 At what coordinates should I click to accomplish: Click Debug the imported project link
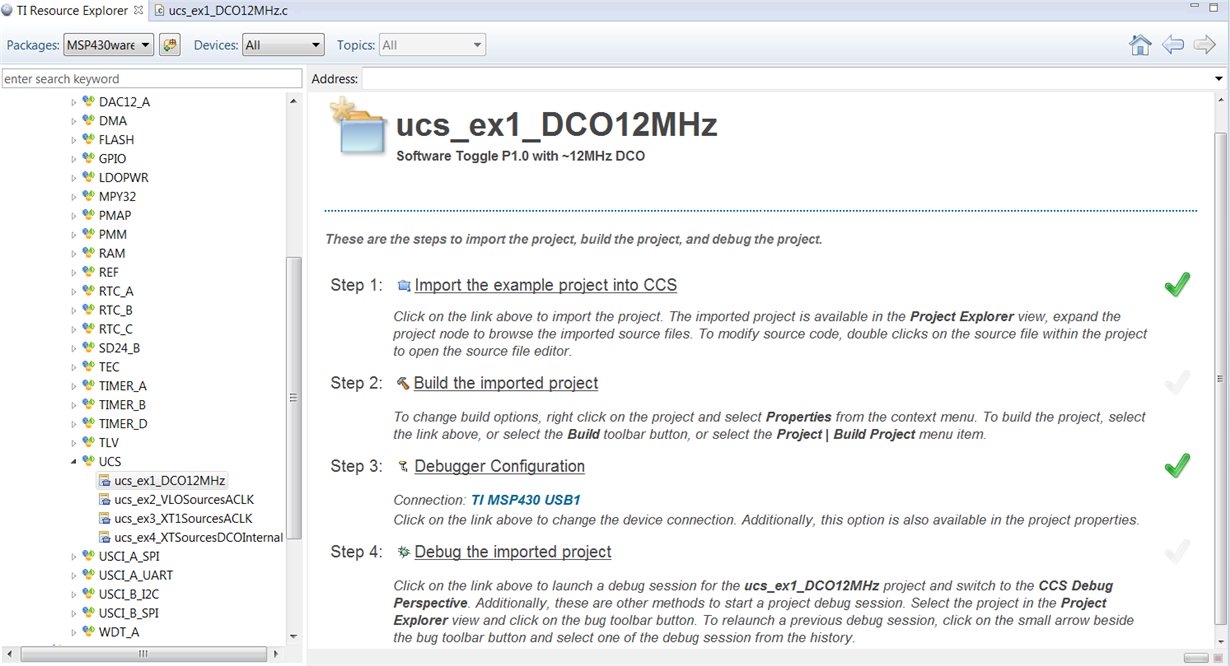[513, 552]
